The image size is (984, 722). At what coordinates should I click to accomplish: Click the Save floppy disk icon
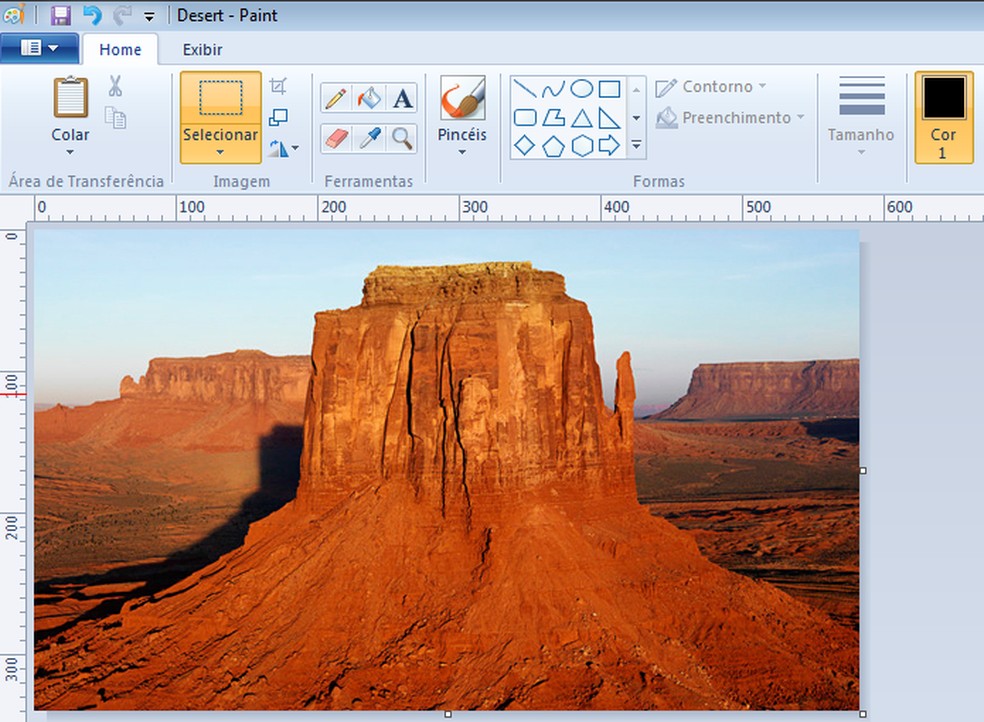point(60,15)
